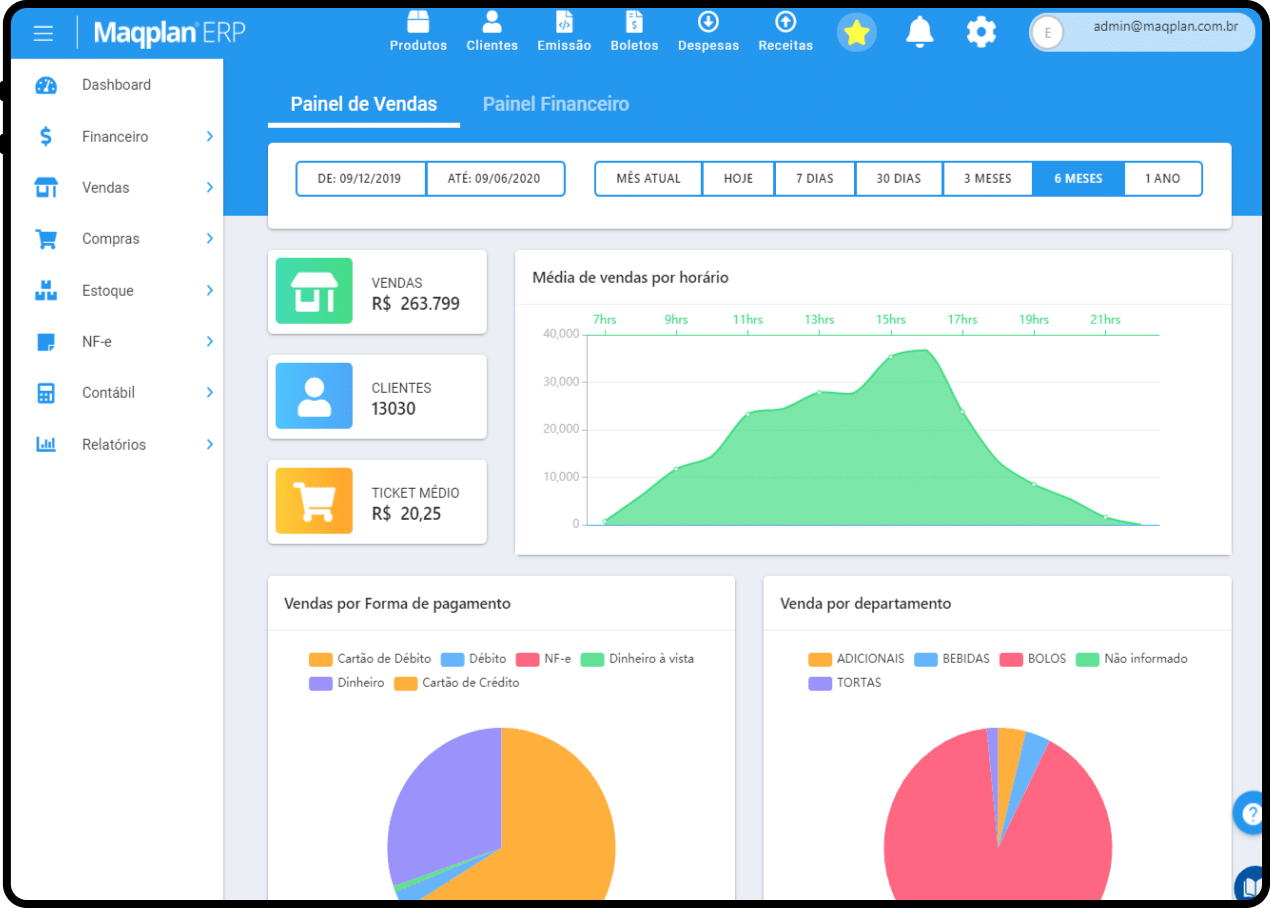Image resolution: width=1270 pixels, height=908 pixels.
Task: Toggle Não informado legend swatch
Action: [x=1087, y=660]
